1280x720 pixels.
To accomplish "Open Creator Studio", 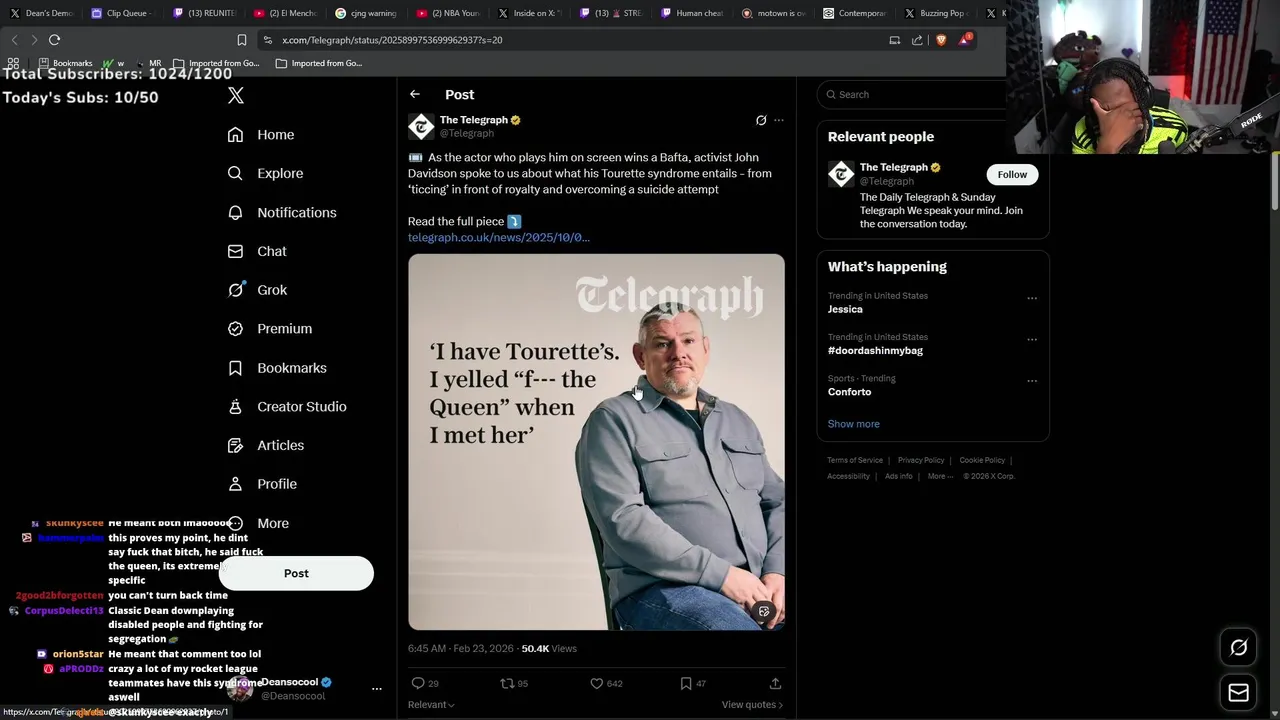I will 287,406.
